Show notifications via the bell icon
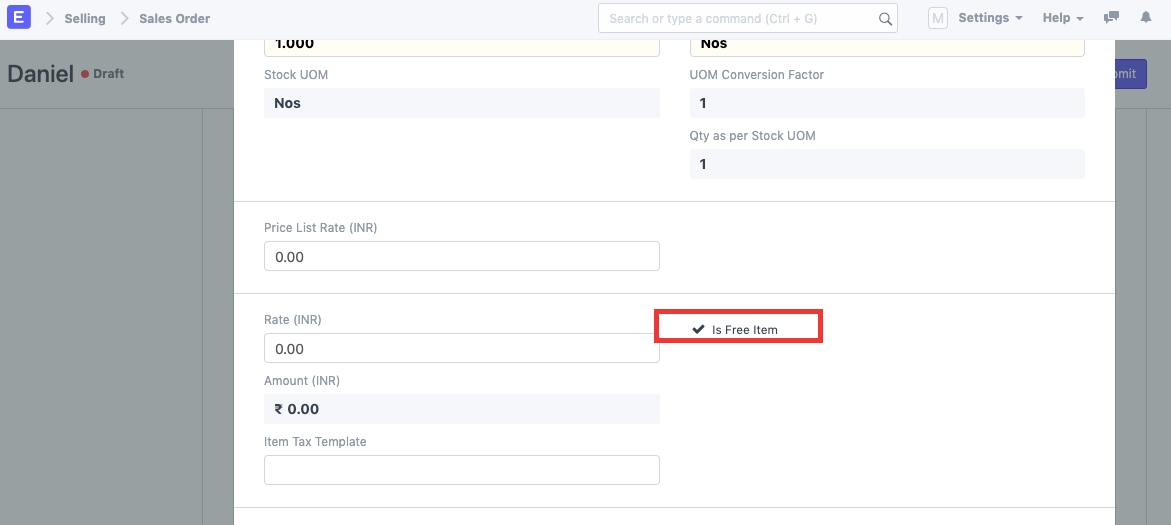1171x525 pixels. coord(1146,18)
